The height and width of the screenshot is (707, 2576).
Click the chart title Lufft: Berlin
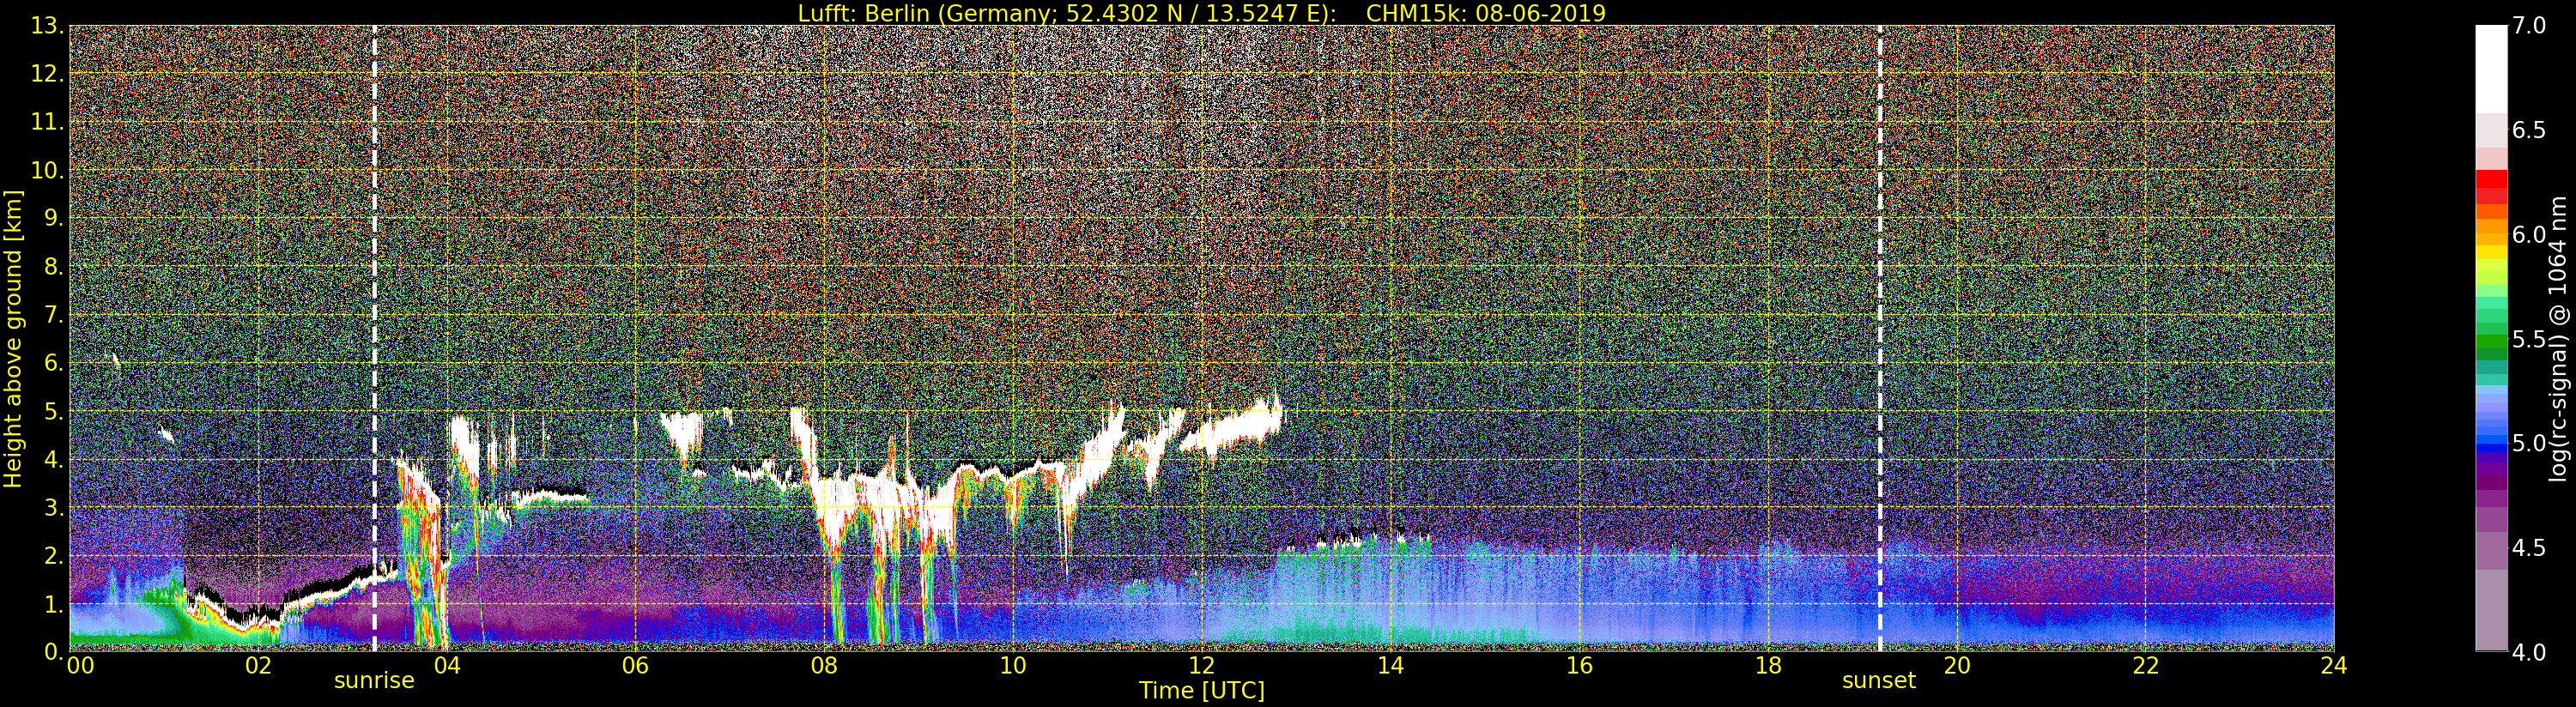[x=1202, y=13]
